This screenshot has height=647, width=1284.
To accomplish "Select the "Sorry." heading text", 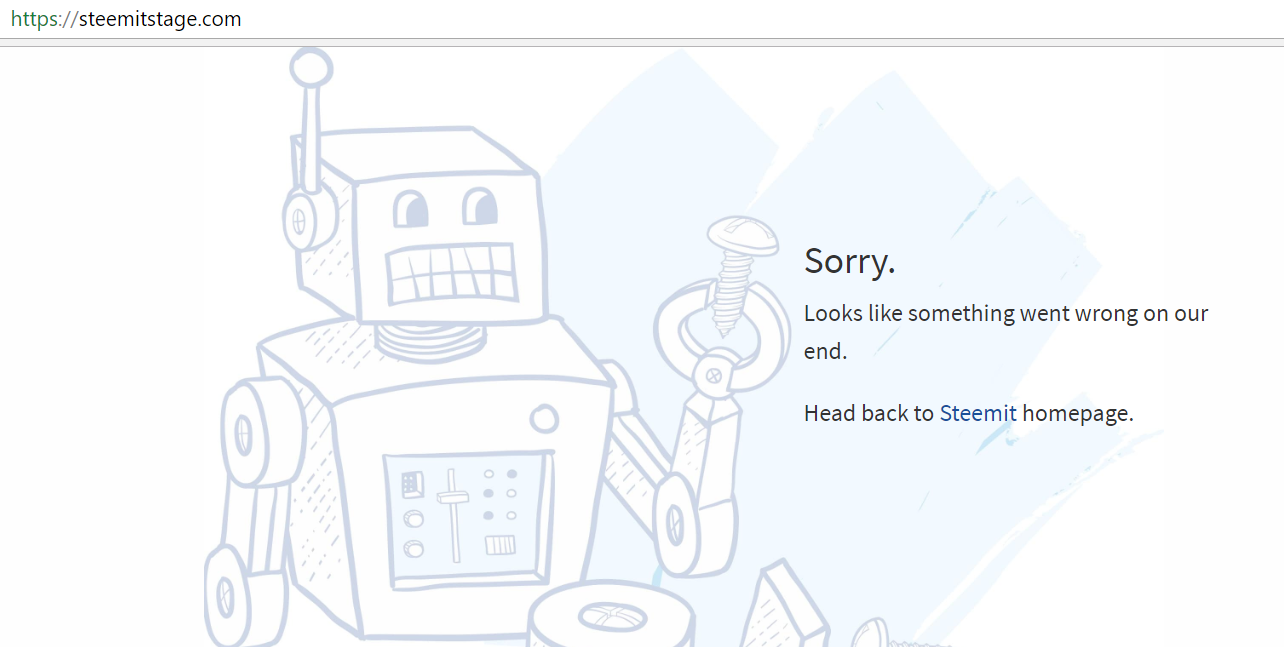I will click(x=850, y=261).
